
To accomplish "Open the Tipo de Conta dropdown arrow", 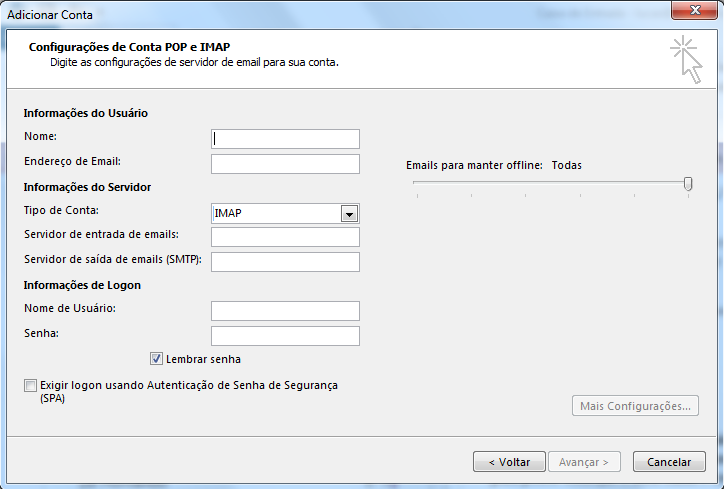I will coord(349,213).
